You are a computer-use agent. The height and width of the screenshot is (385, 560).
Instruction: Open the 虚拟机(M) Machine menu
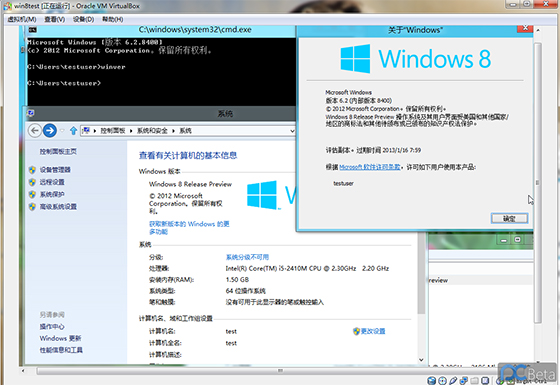point(22,19)
